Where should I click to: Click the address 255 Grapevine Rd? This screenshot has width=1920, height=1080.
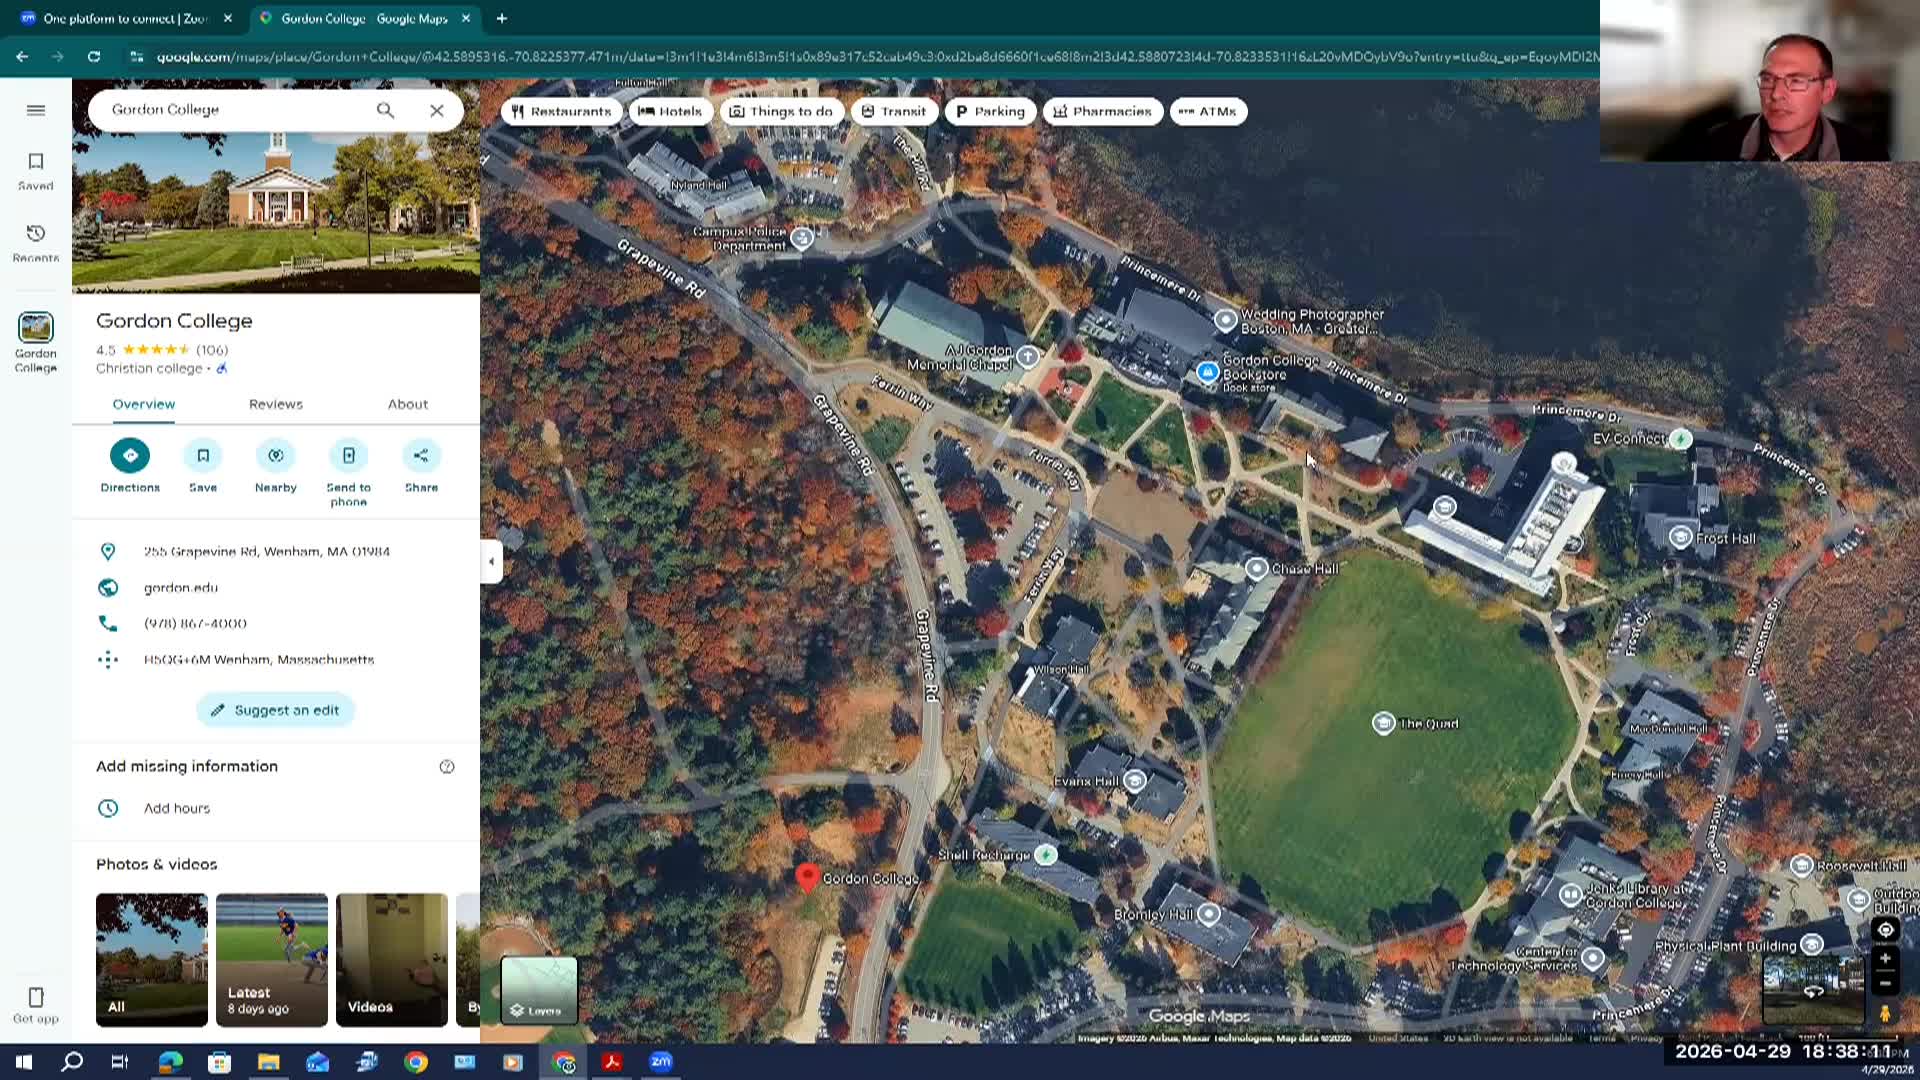(267, 552)
